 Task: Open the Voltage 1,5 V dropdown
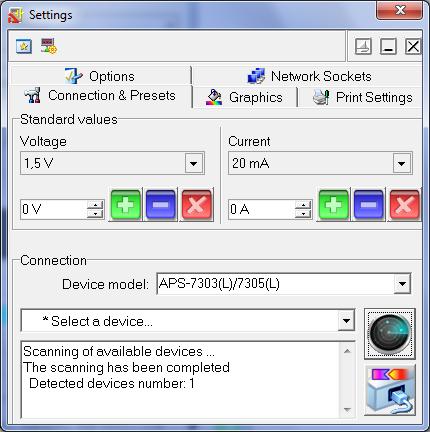[194, 163]
